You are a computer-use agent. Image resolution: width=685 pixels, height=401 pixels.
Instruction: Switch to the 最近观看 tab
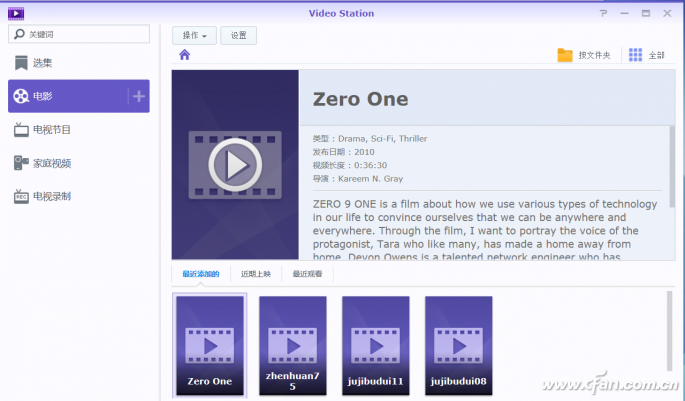click(307, 274)
